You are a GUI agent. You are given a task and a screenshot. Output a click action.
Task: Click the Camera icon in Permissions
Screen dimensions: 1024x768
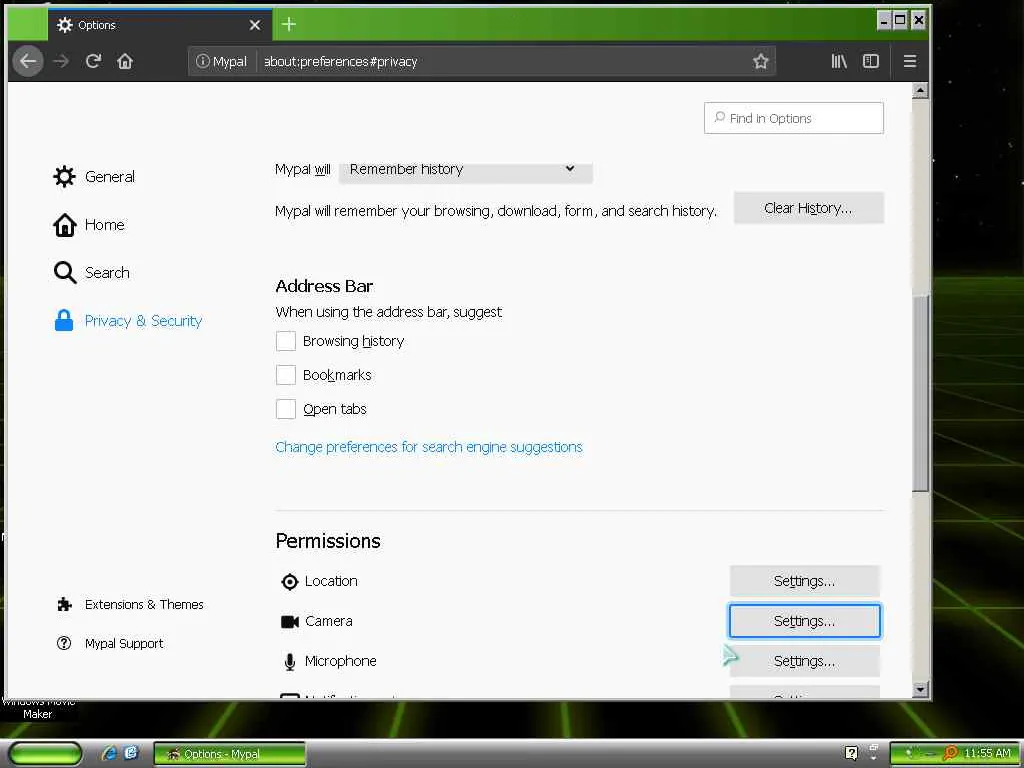click(x=290, y=622)
